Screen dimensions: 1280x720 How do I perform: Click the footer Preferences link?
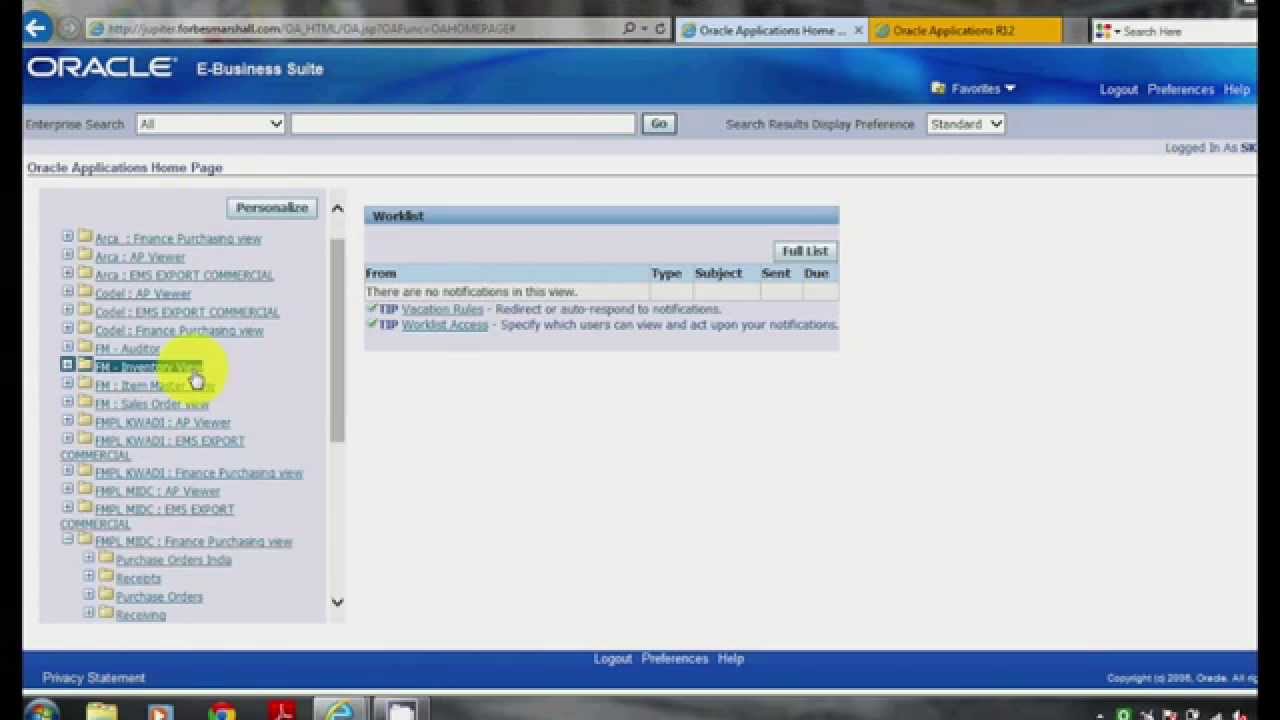click(675, 659)
